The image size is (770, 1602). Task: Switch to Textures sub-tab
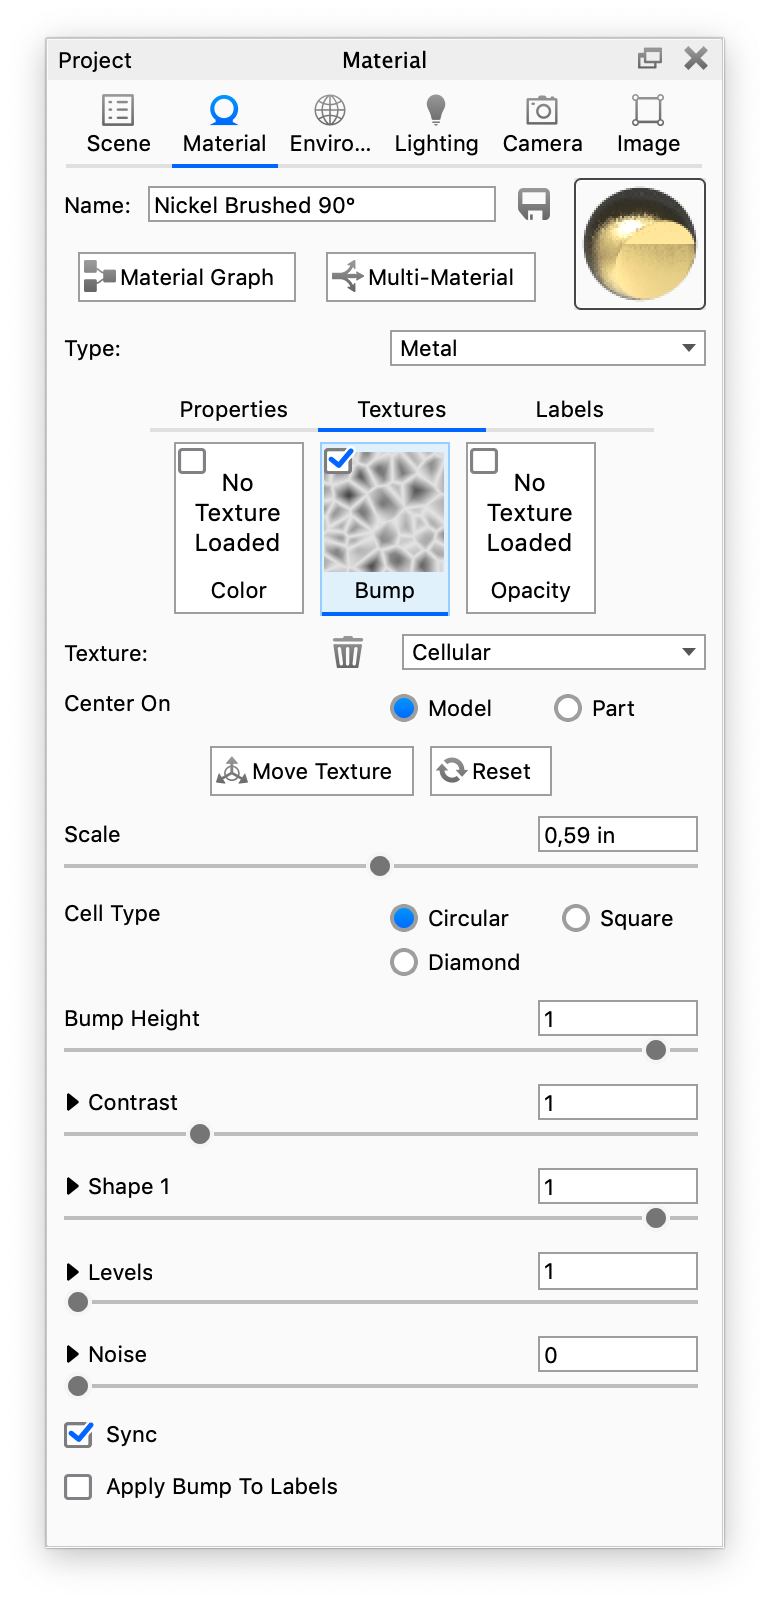pos(402,410)
